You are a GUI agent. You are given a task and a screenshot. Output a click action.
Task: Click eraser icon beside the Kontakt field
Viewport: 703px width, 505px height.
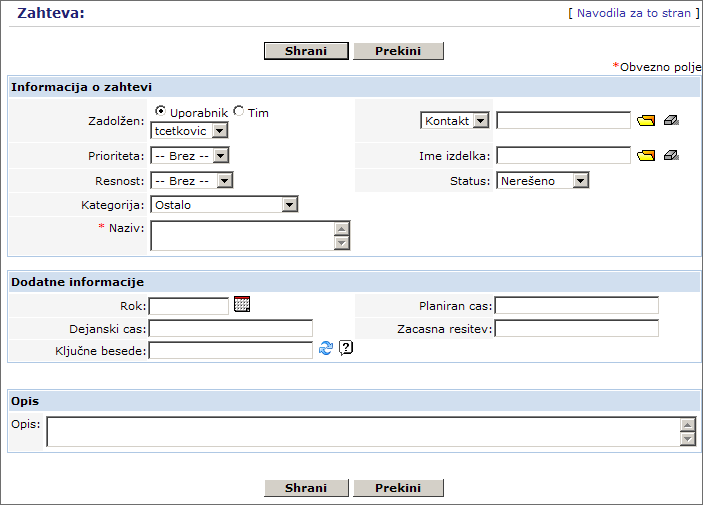[671, 121]
